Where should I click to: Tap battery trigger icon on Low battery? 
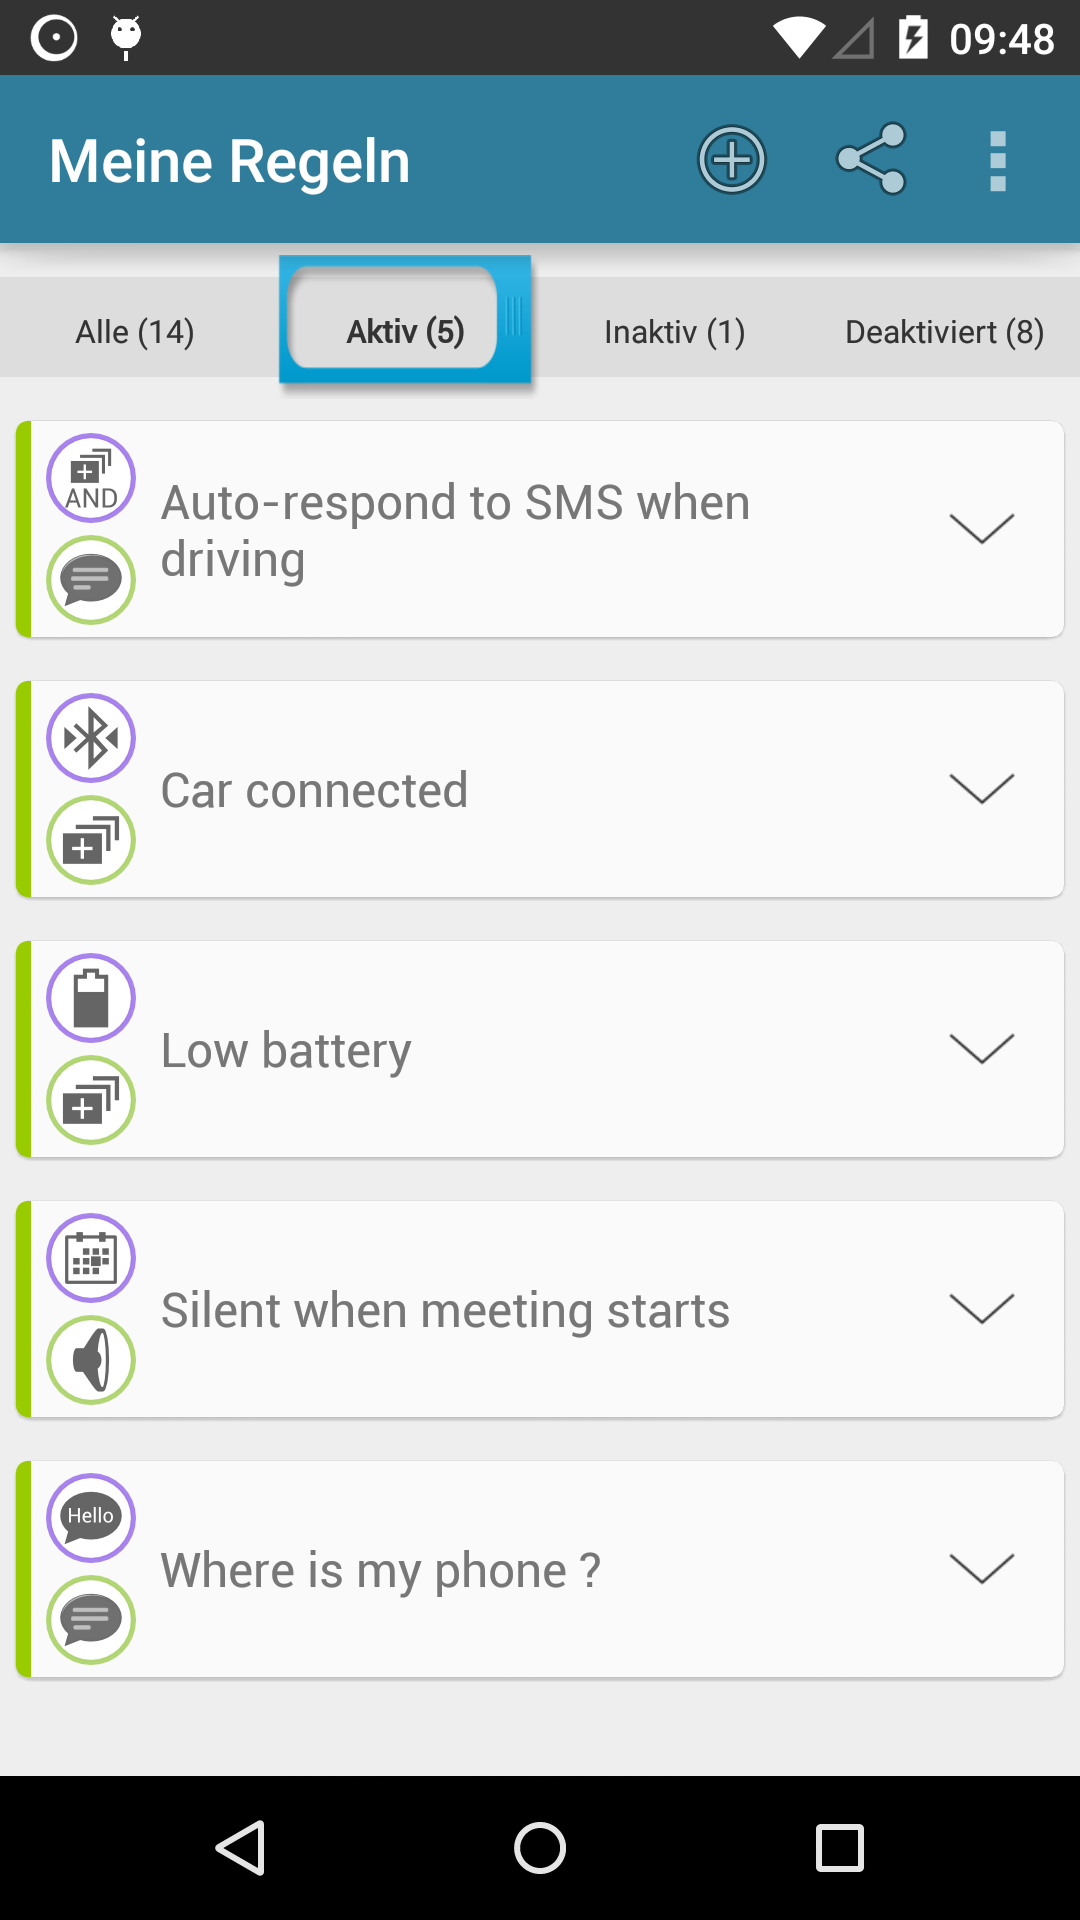click(x=91, y=998)
